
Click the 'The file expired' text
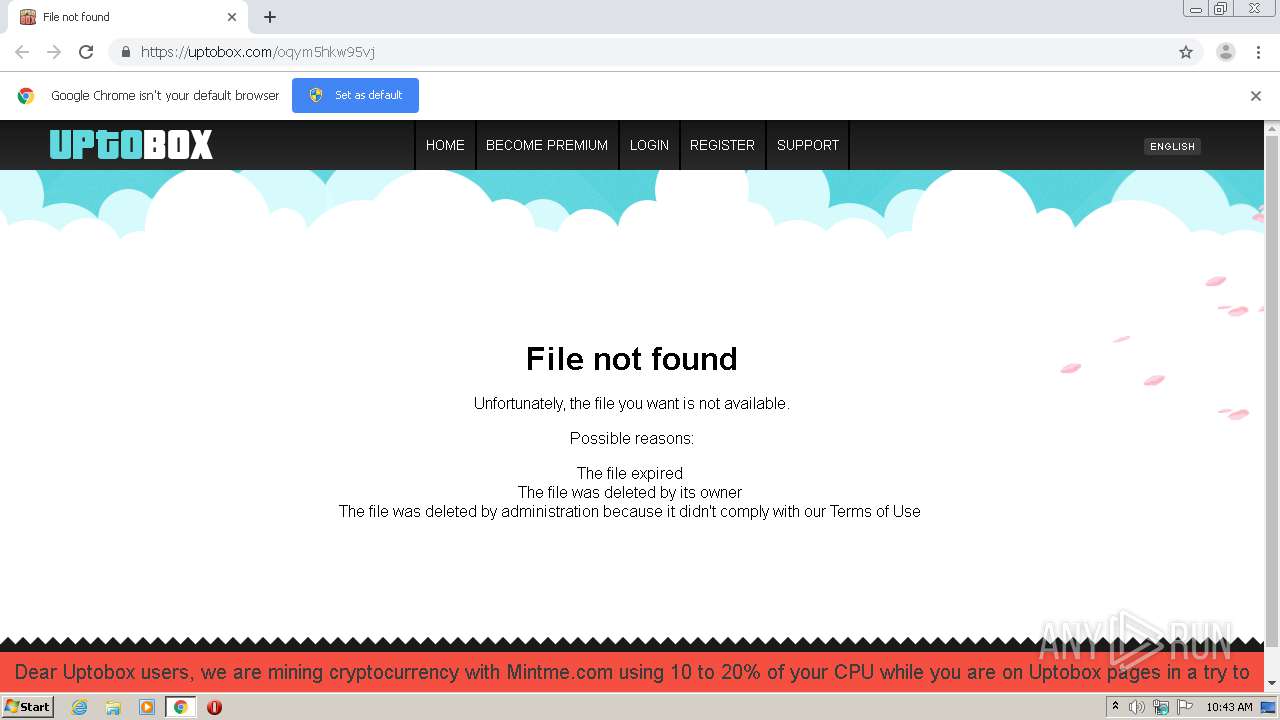(x=630, y=473)
